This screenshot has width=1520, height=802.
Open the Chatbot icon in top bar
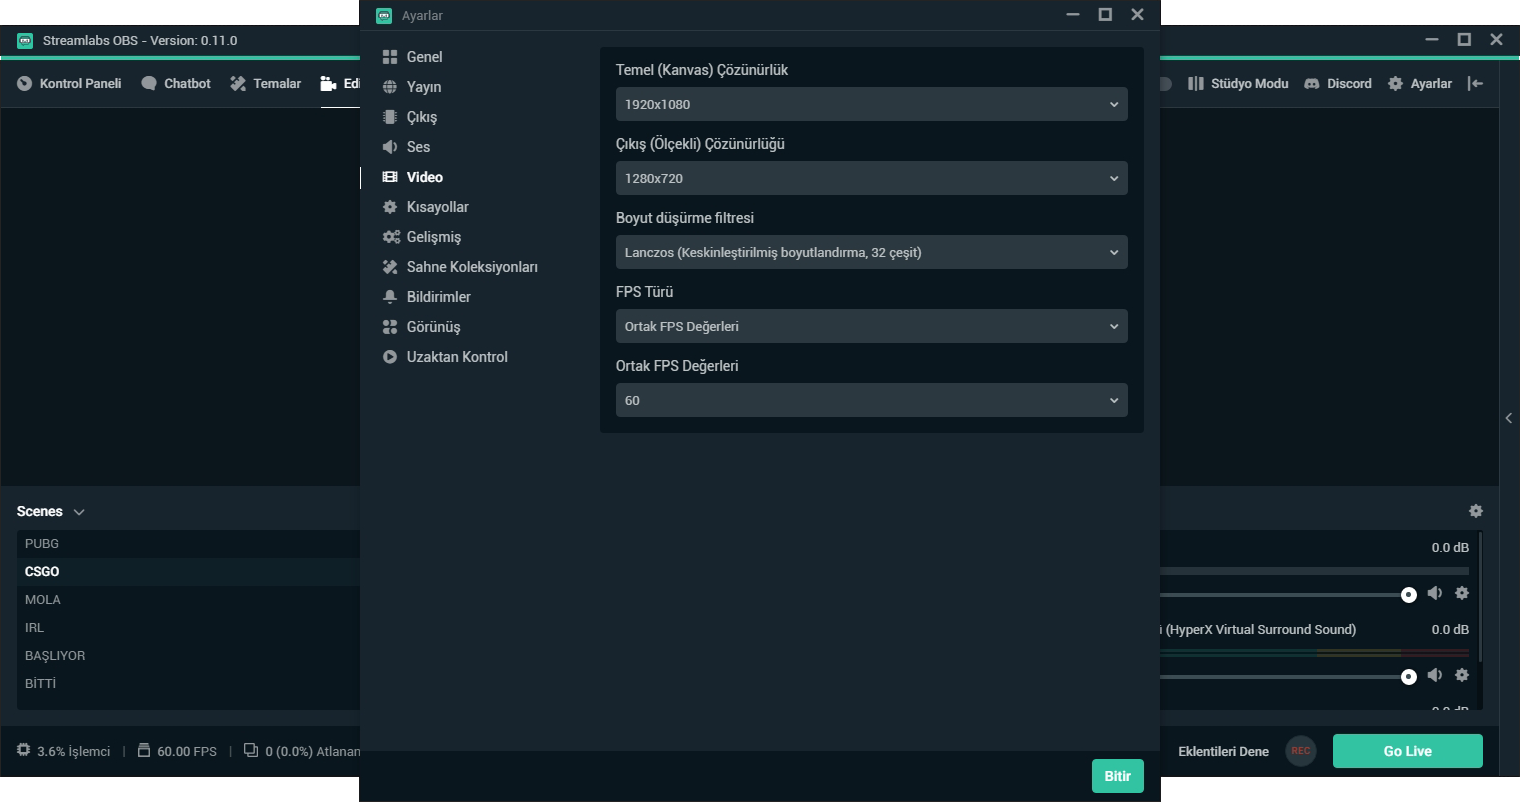point(149,84)
